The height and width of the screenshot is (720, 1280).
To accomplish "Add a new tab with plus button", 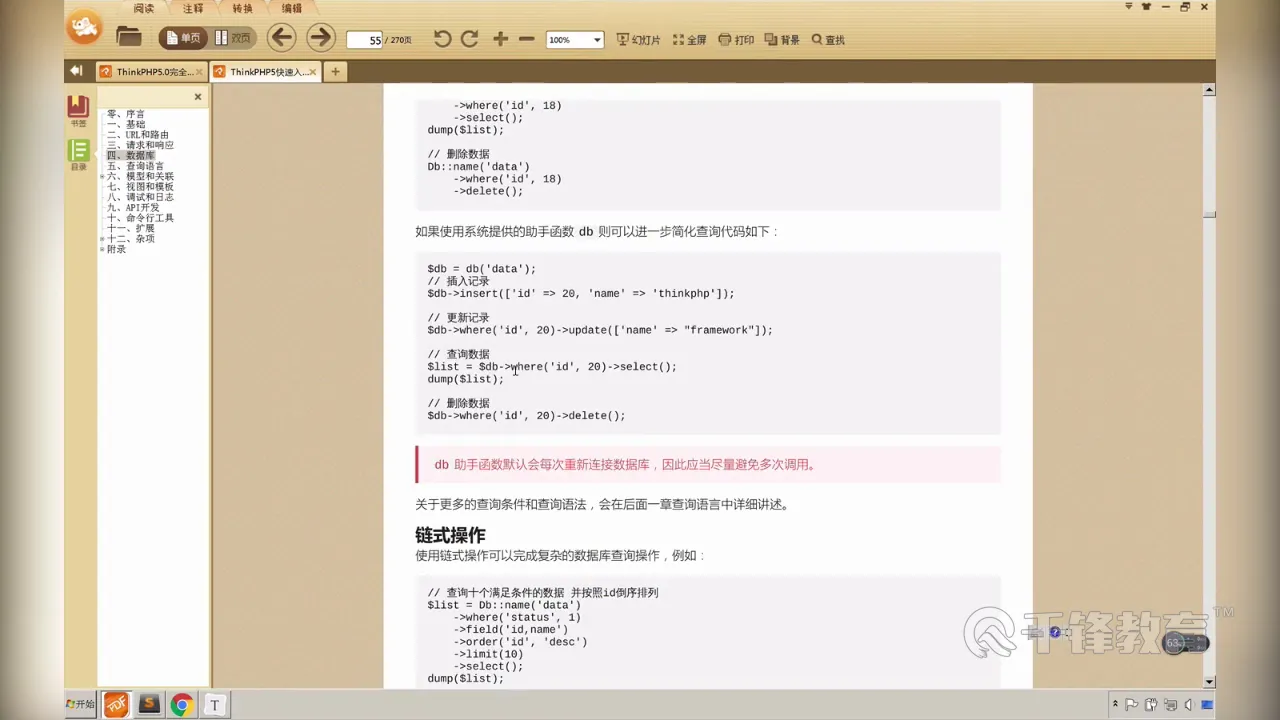I will coord(335,72).
